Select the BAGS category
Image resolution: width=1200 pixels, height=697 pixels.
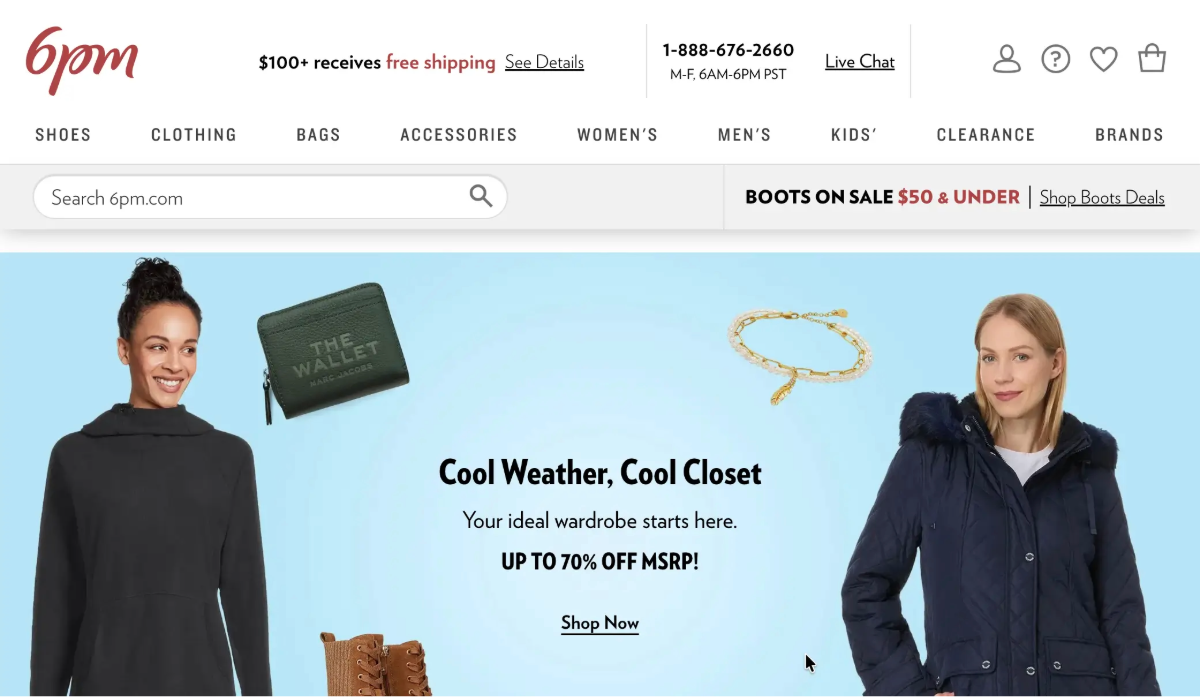pyautogui.click(x=319, y=135)
